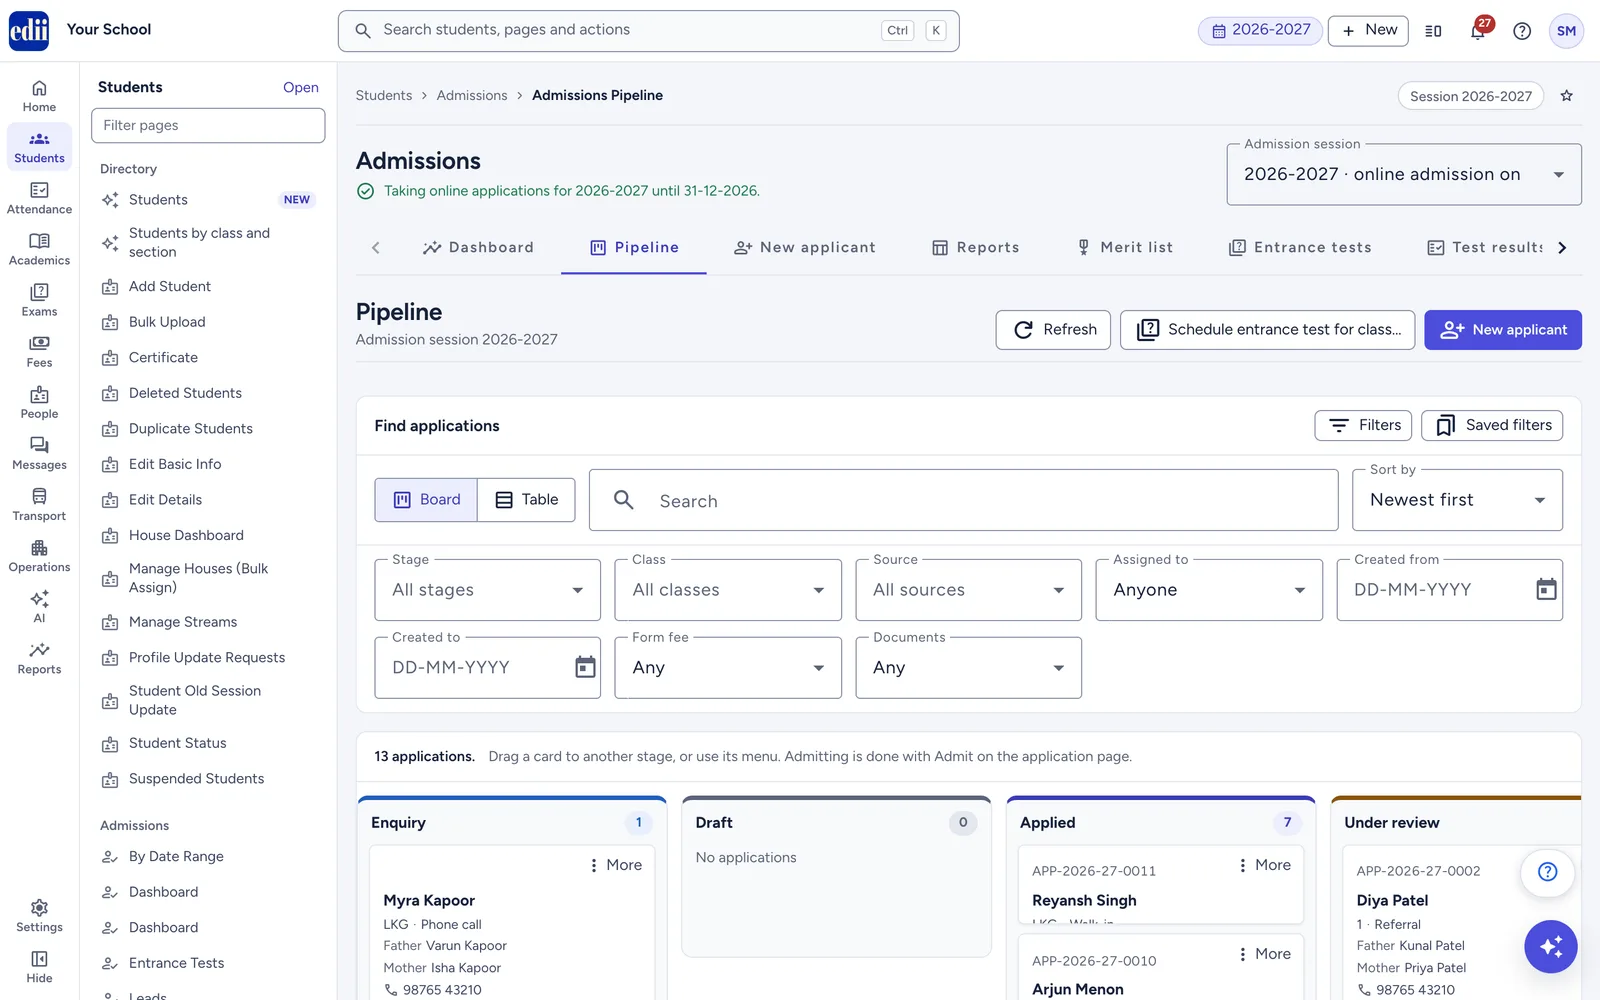Open the Admission session selector
Image resolution: width=1600 pixels, height=1000 pixels.
point(1404,174)
